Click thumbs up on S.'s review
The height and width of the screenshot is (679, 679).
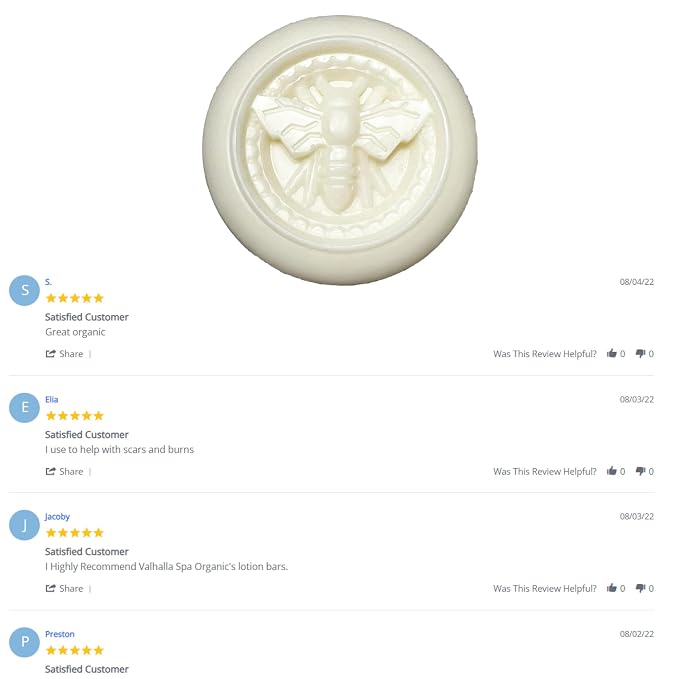coord(611,353)
